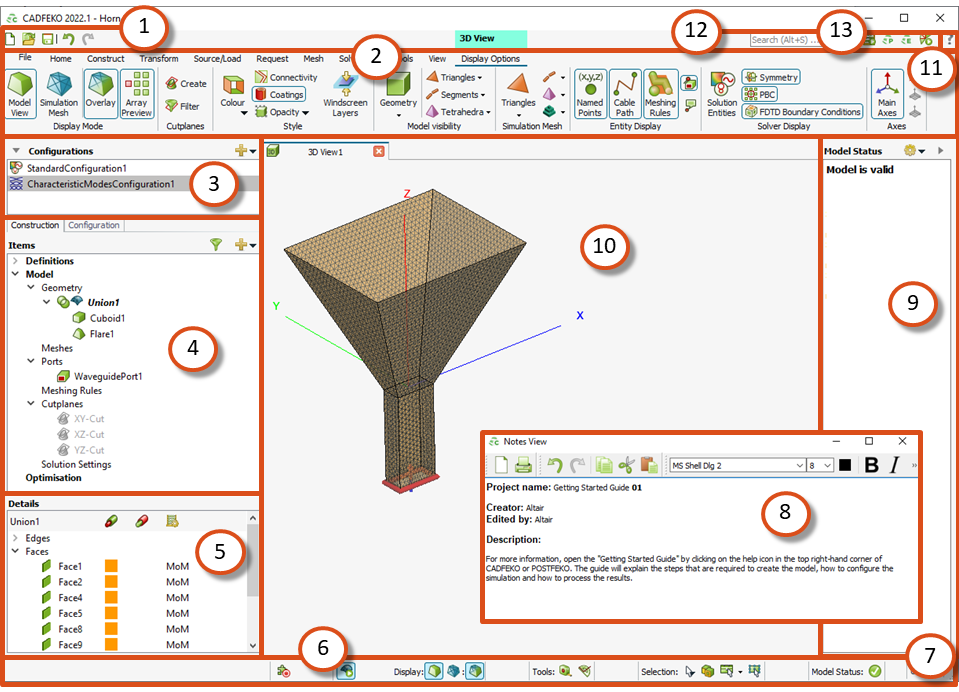Click the Named Points display icon

(x=590, y=95)
